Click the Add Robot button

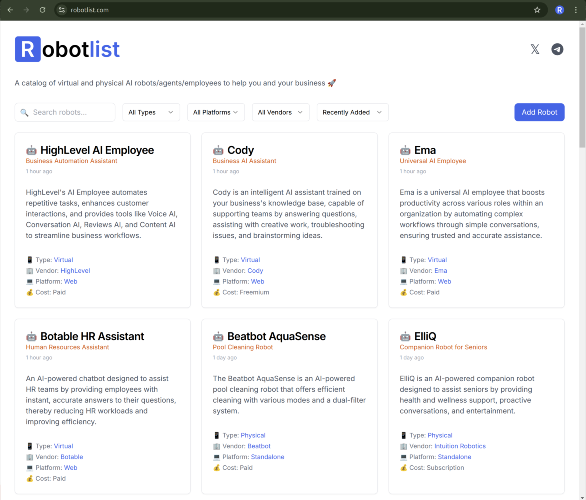(x=539, y=112)
